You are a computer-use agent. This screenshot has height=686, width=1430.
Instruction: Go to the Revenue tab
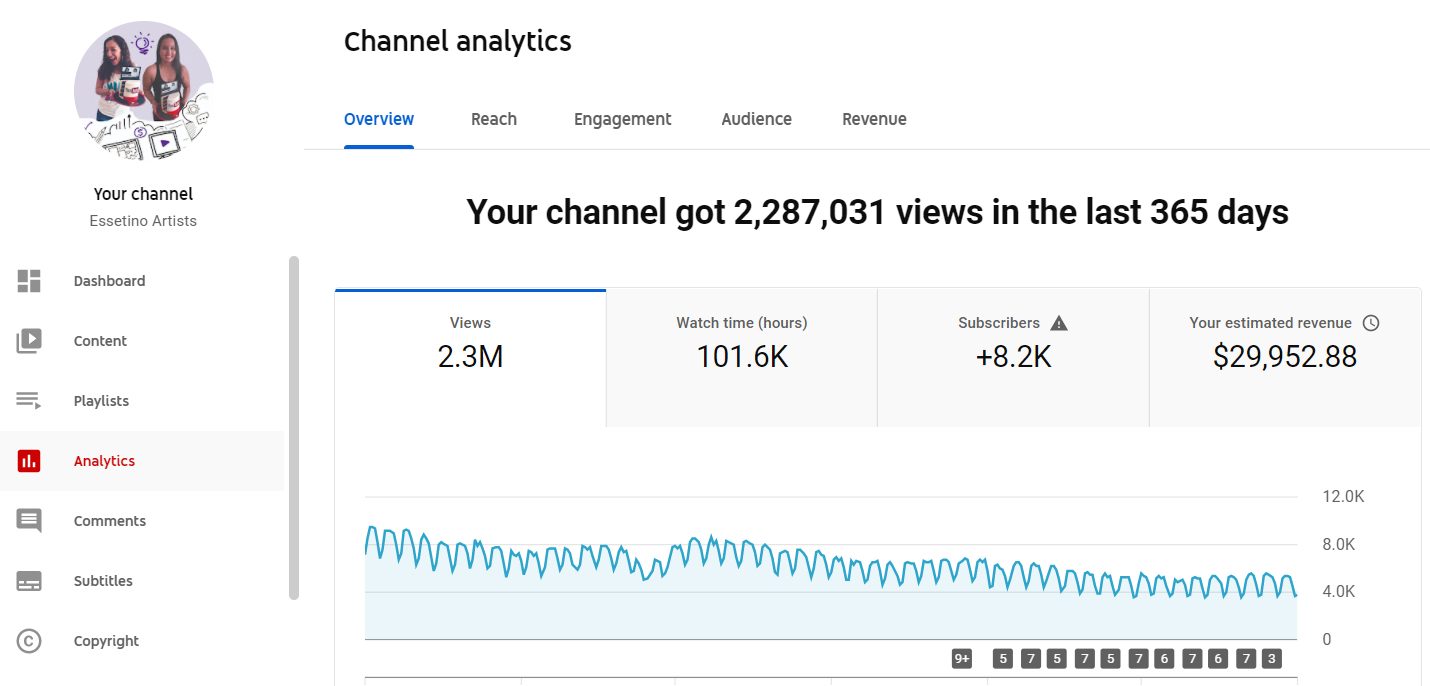point(874,119)
